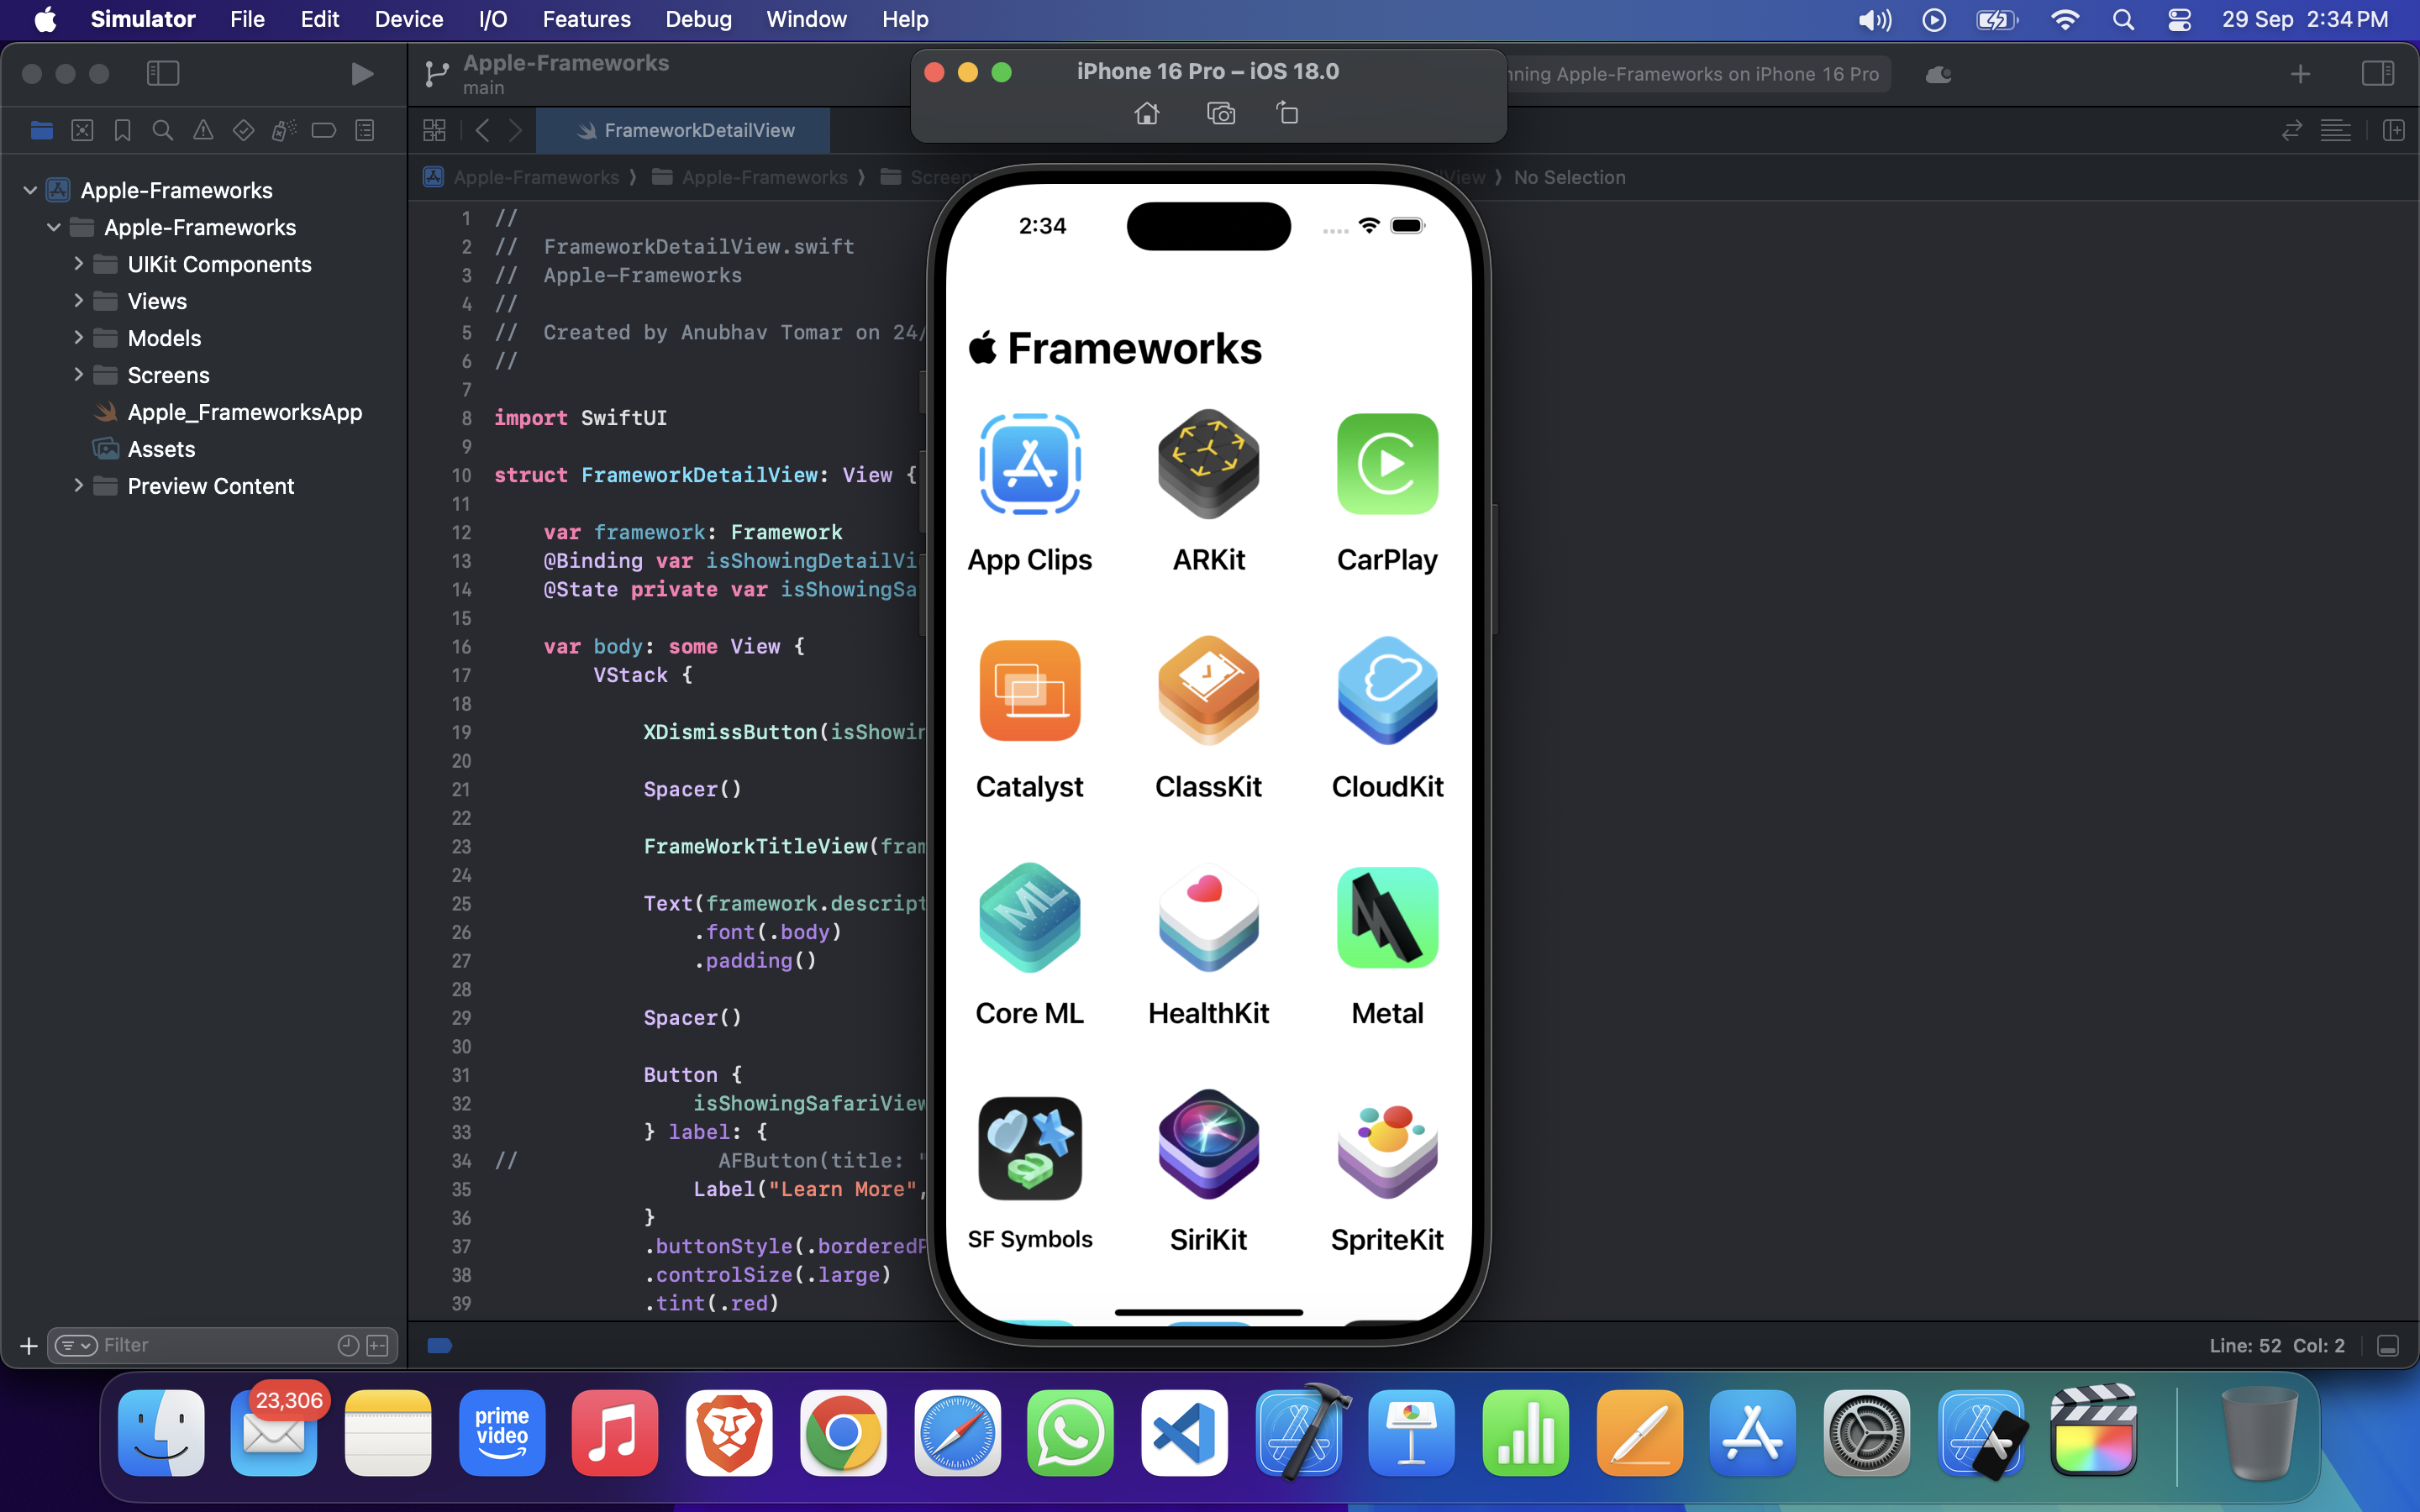Open the Debug menu
The width and height of the screenshot is (2420, 1512).
[698, 19]
